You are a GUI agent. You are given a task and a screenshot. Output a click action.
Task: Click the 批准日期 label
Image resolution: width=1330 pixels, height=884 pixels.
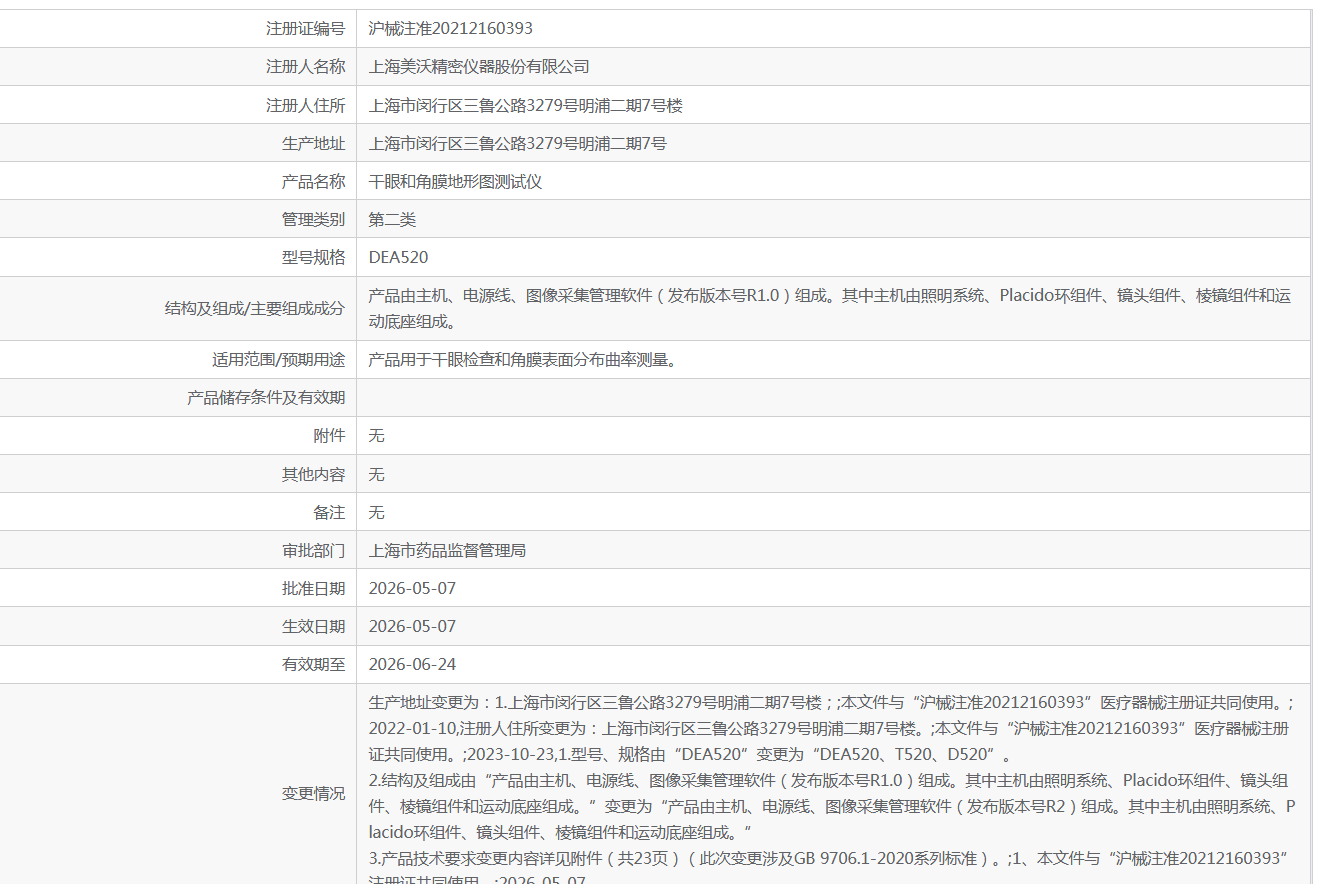(x=314, y=588)
